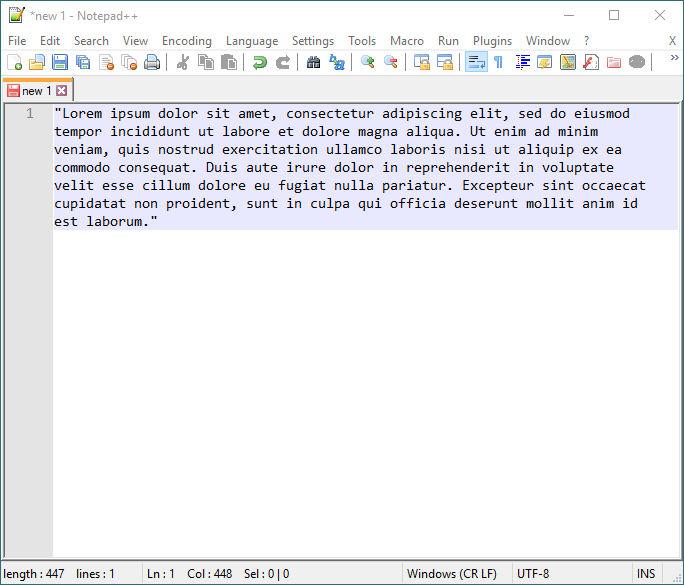Viewport: 684px width, 585px height.
Task: Expand toolbar overflow chevron
Action: [674, 58]
